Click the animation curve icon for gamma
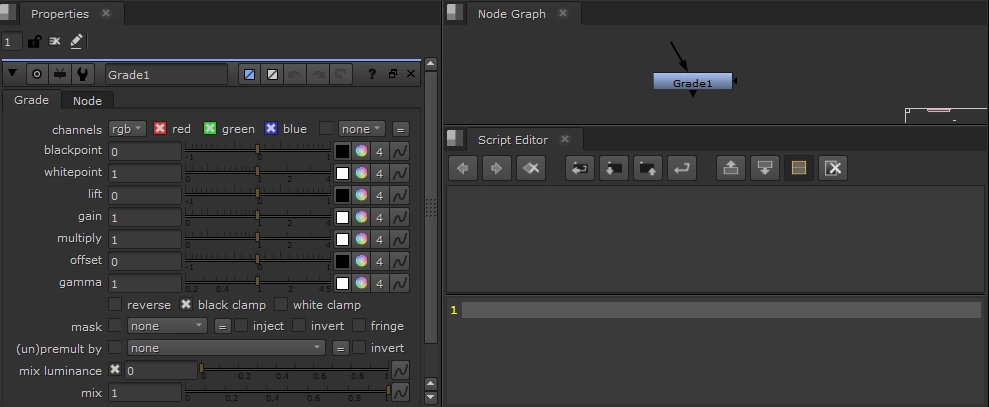The image size is (989, 407). click(399, 283)
